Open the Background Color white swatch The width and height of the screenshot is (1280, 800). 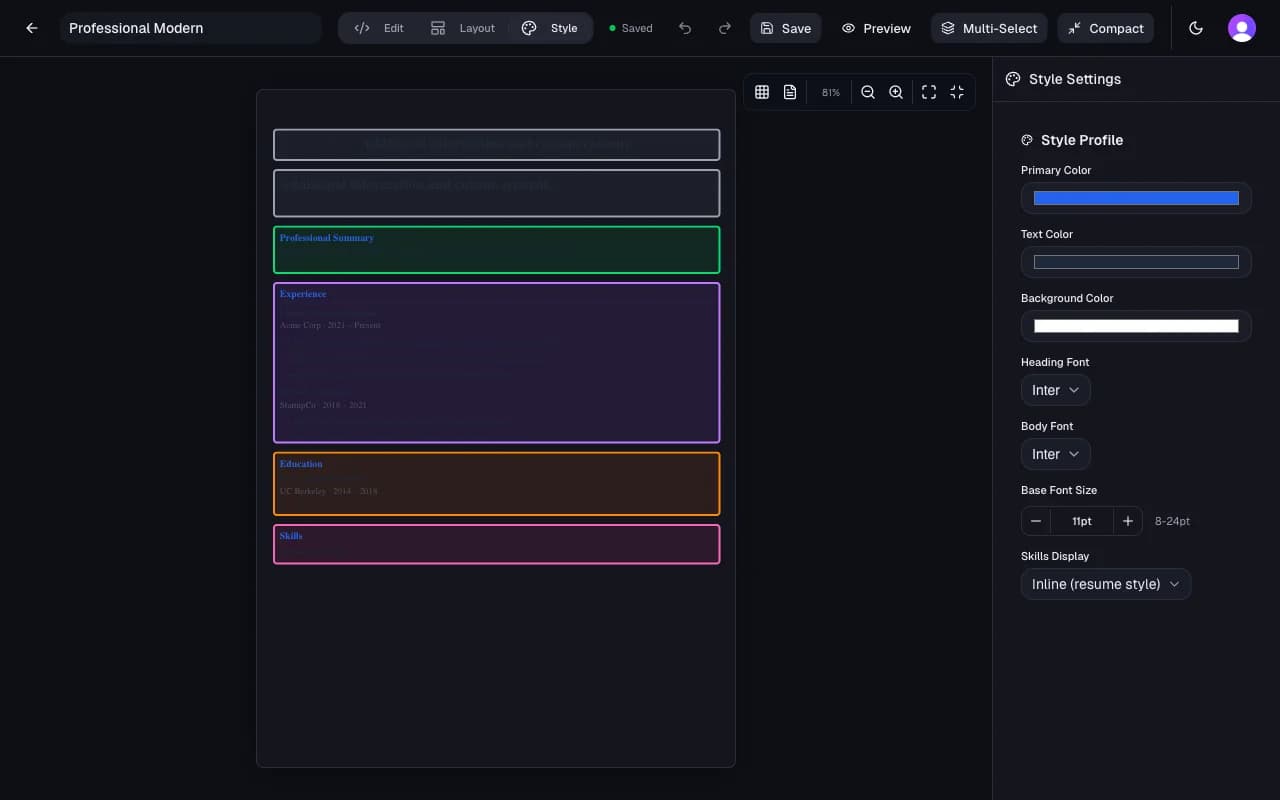coord(1136,326)
